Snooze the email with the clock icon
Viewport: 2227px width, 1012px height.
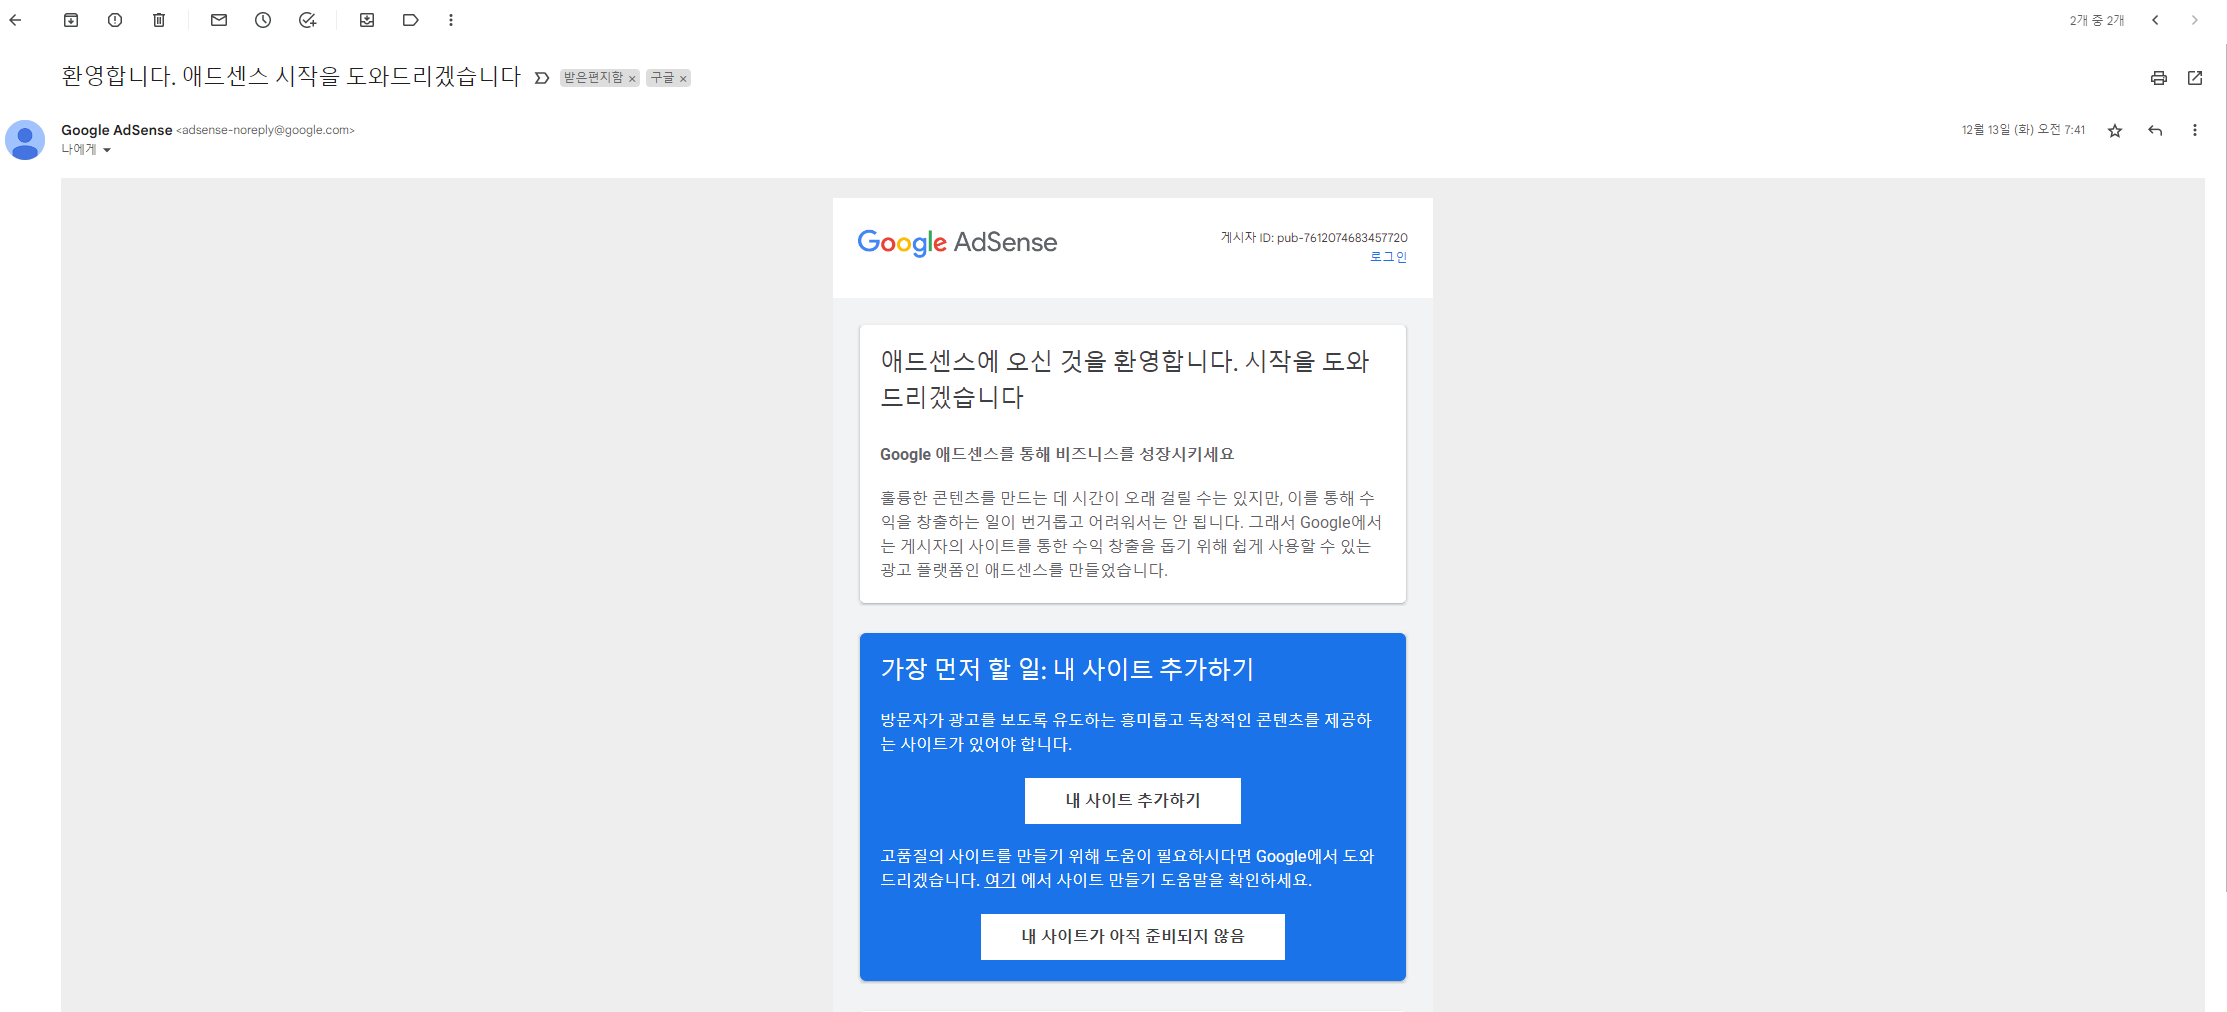[263, 20]
